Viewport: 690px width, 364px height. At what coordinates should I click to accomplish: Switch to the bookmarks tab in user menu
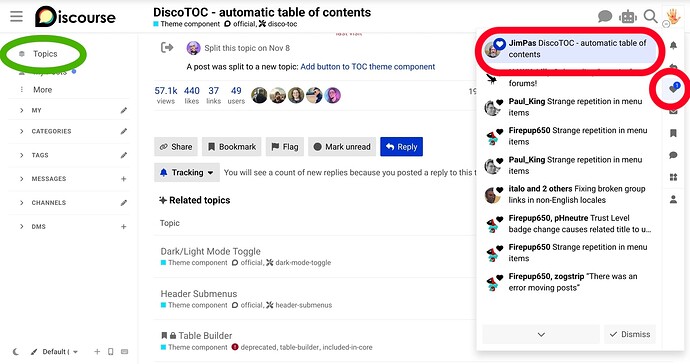(x=673, y=133)
